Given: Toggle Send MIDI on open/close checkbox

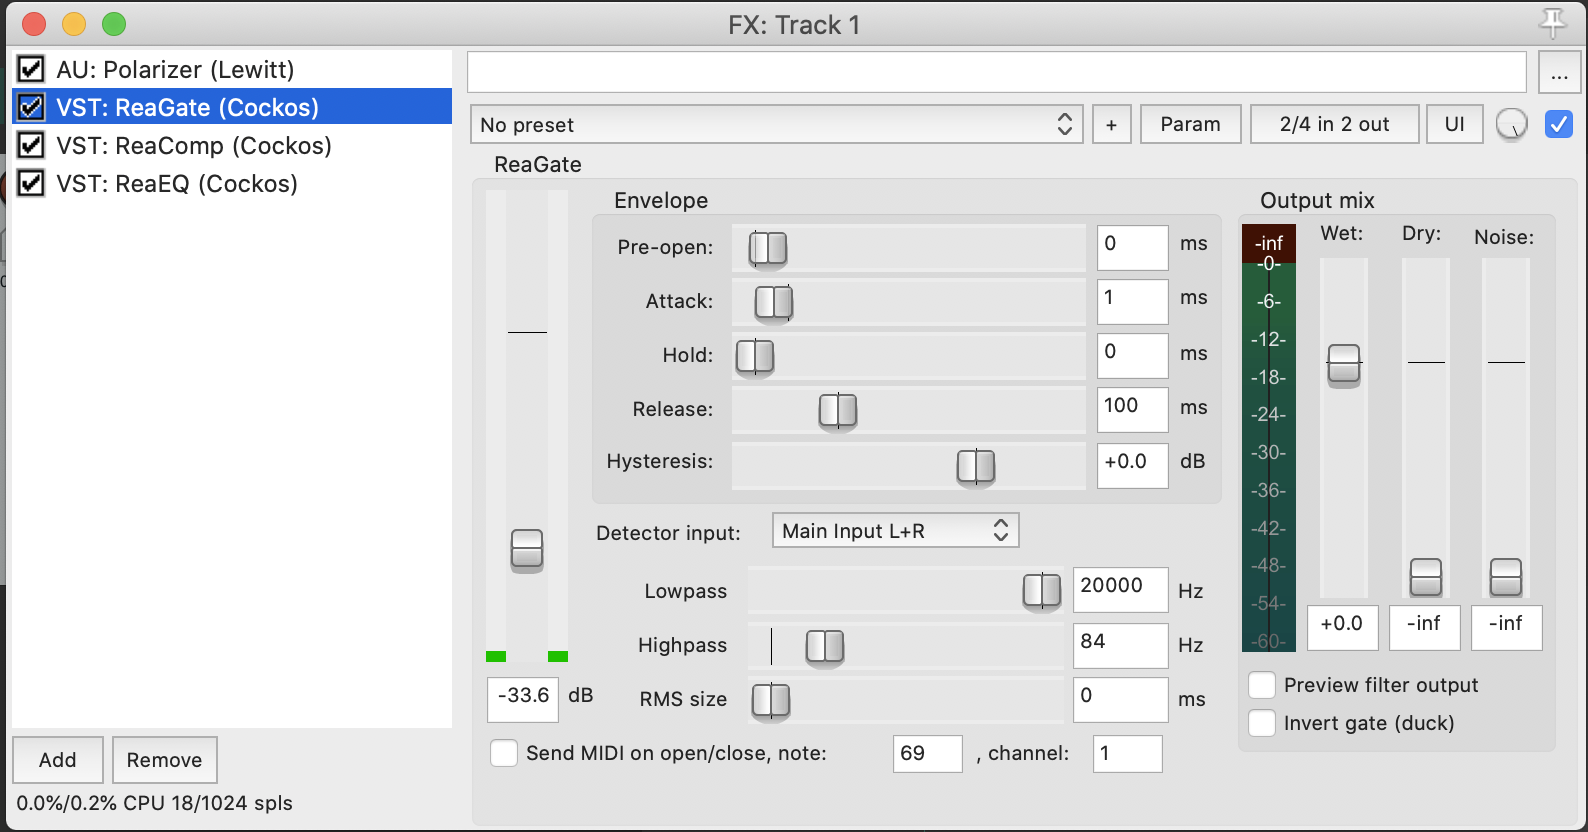Looking at the screenshot, I should (x=504, y=753).
